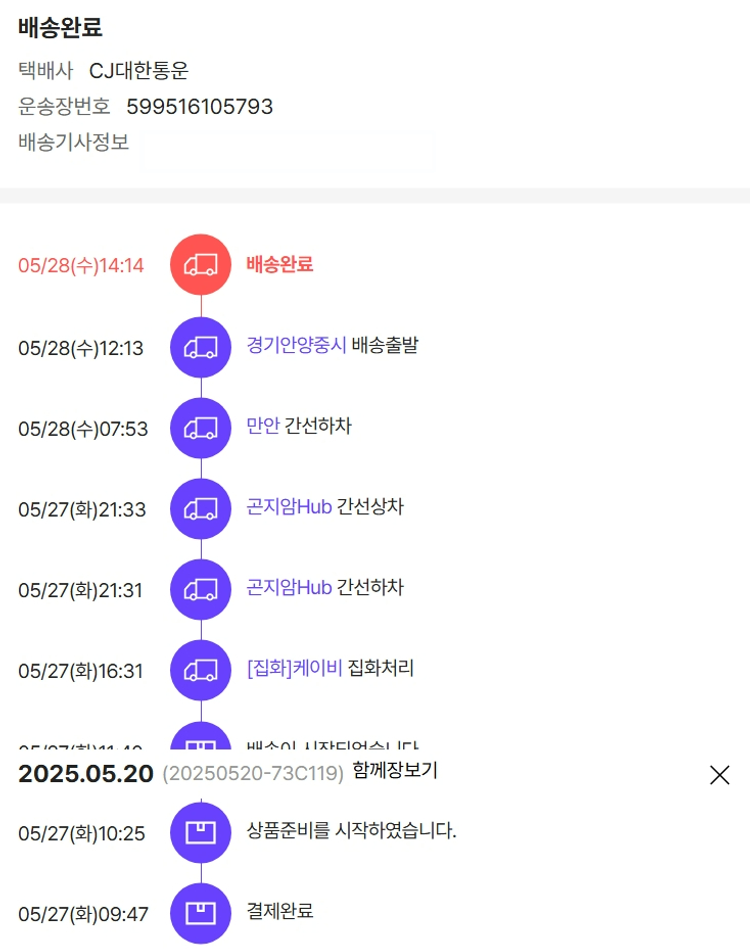The width and height of the screenshot is (750, 952).
Task: Click 곤지암Hub link in 간선상차 row
Action: coord(289,507)
